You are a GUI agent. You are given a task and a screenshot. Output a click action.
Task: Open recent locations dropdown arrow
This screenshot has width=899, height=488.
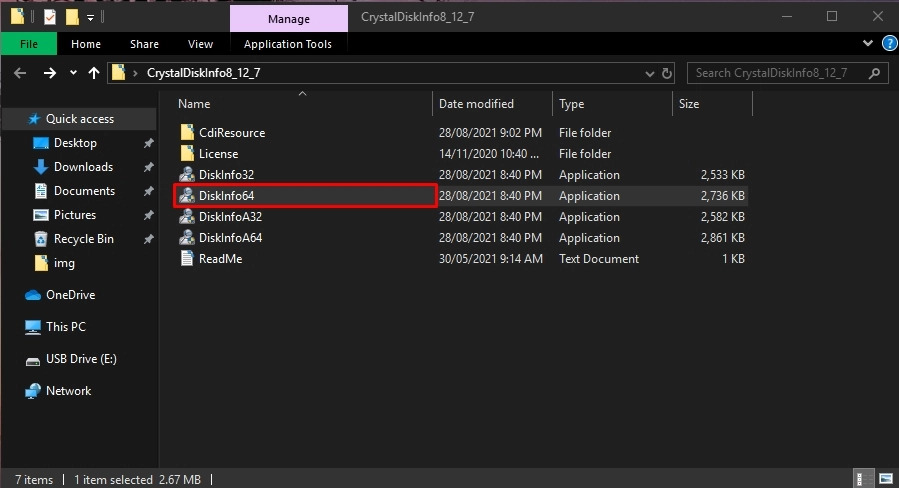coord(73,73)
